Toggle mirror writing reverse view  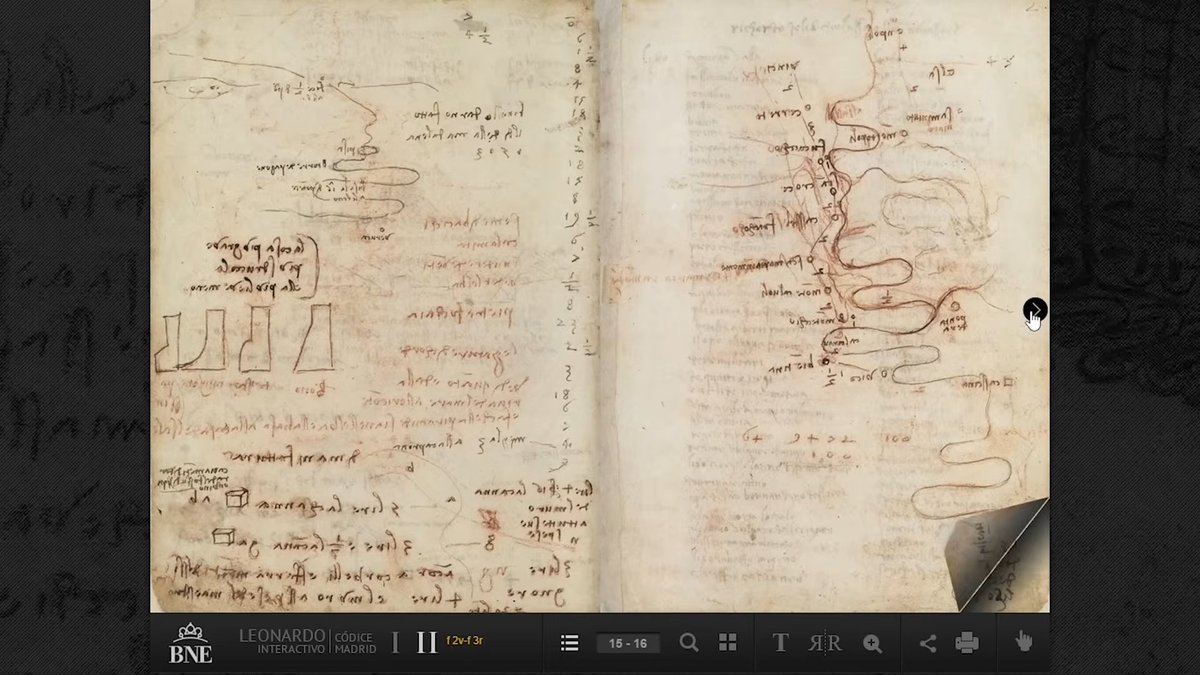[x=825, y=643]
